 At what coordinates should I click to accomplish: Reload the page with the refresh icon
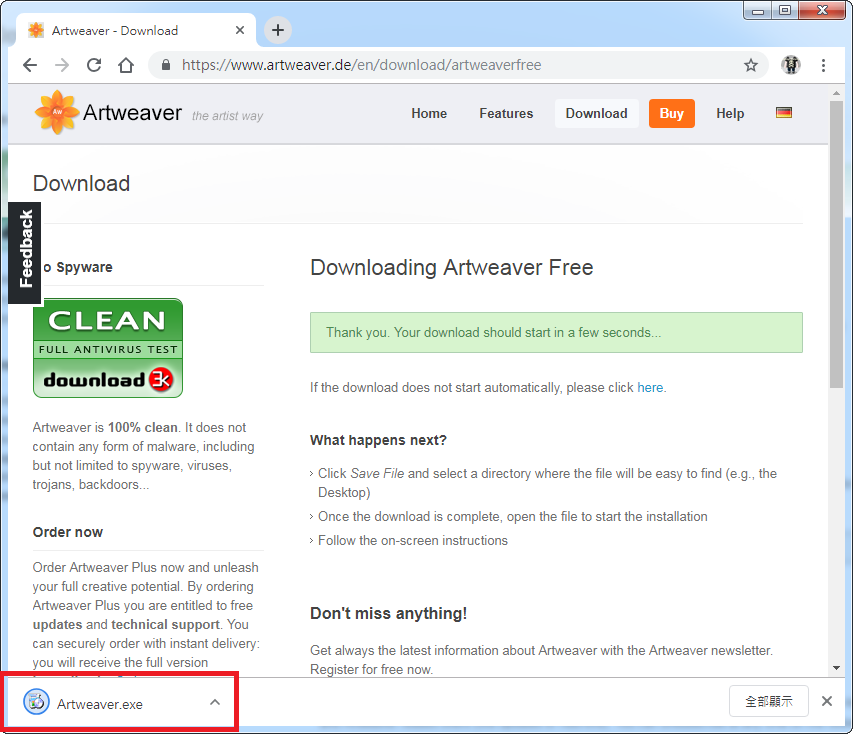[94, 65]
